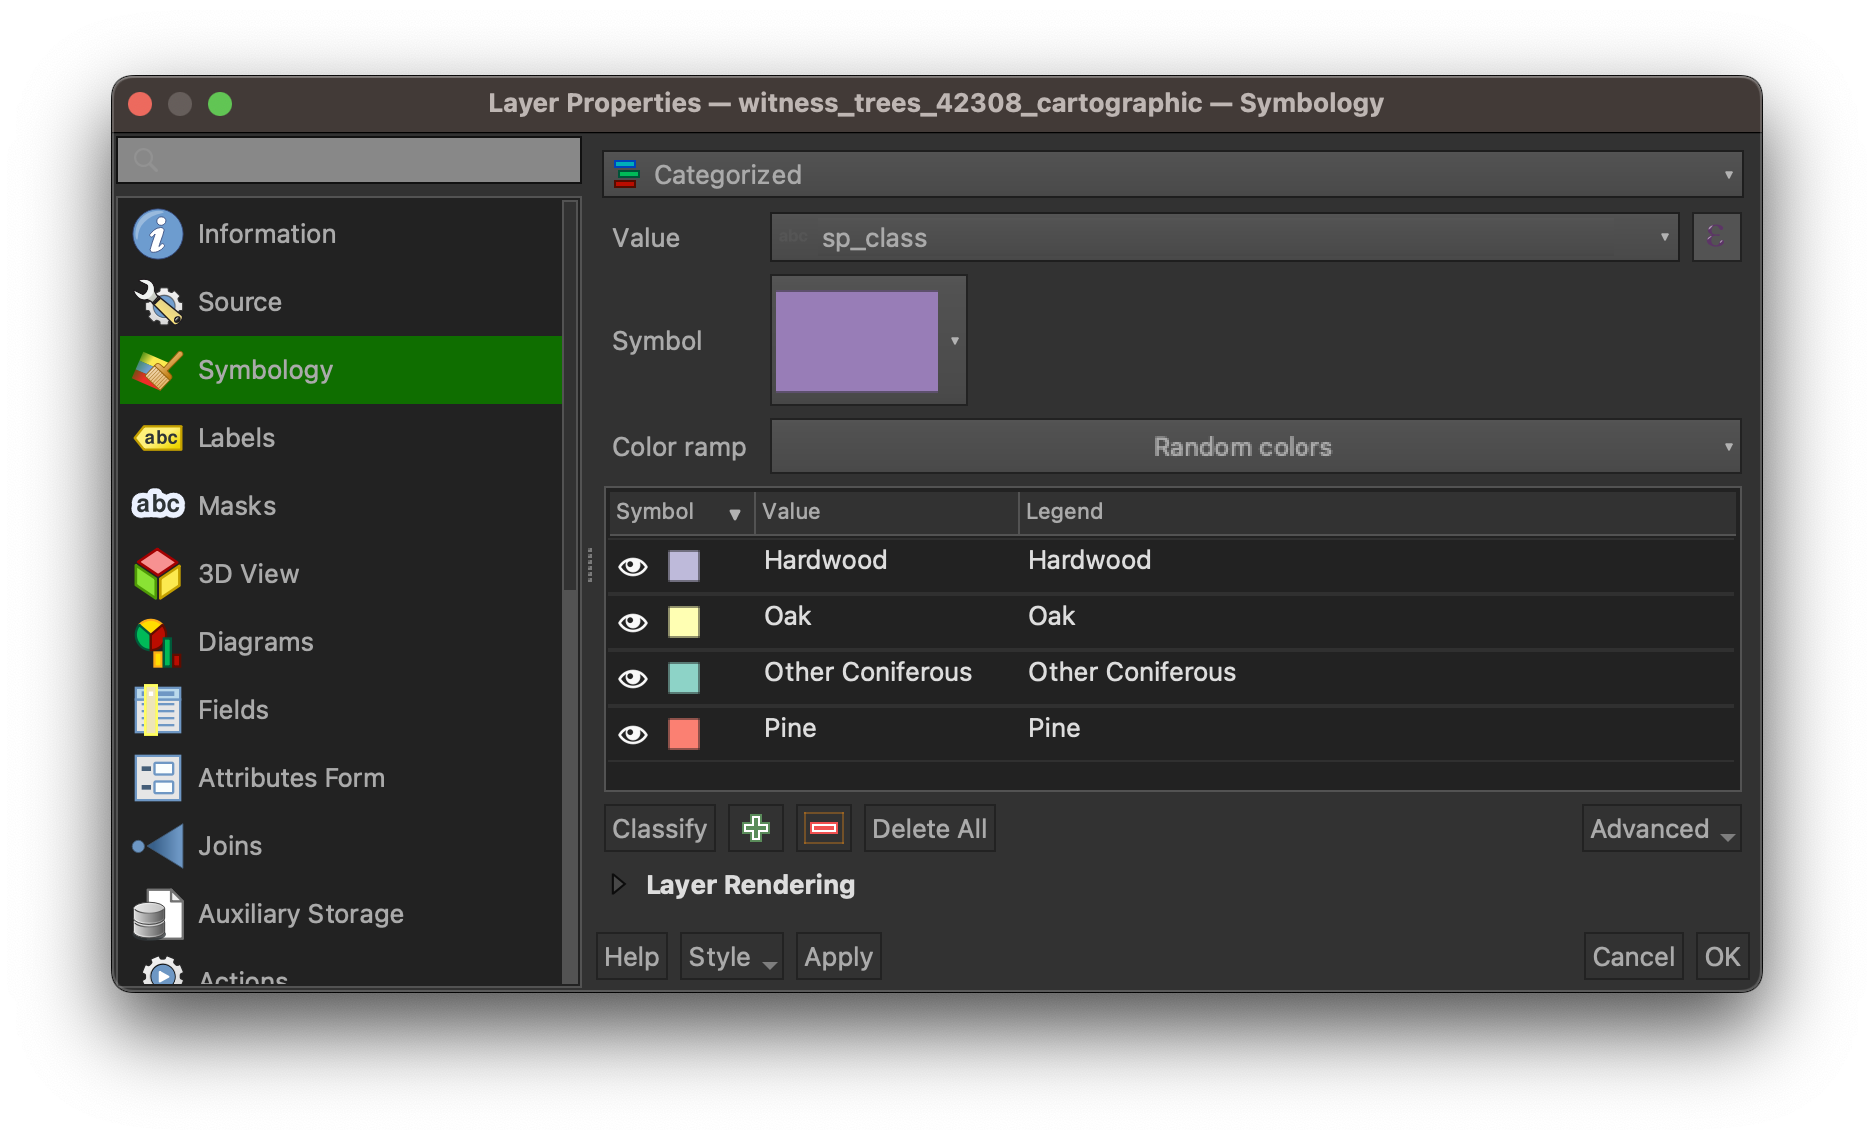The width and height of the screenshot is (1874, 1140).
Task: Open the Advanced menu button
Action: pos(1662,828)
